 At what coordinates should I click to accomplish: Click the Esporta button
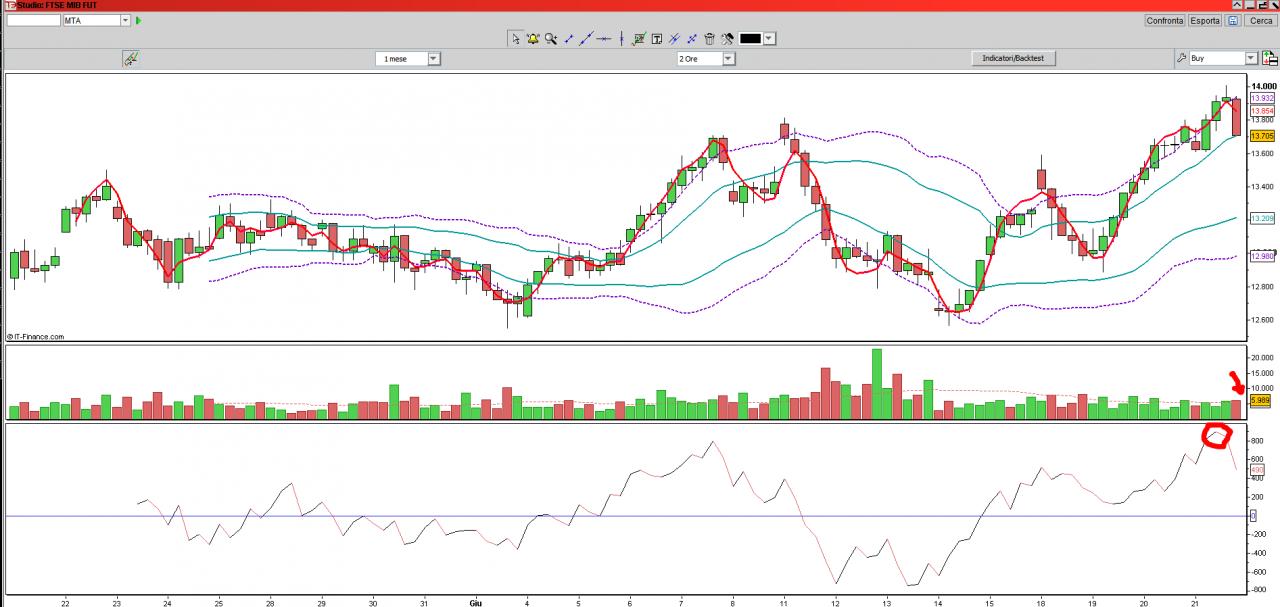click(x=1205, y=20)
